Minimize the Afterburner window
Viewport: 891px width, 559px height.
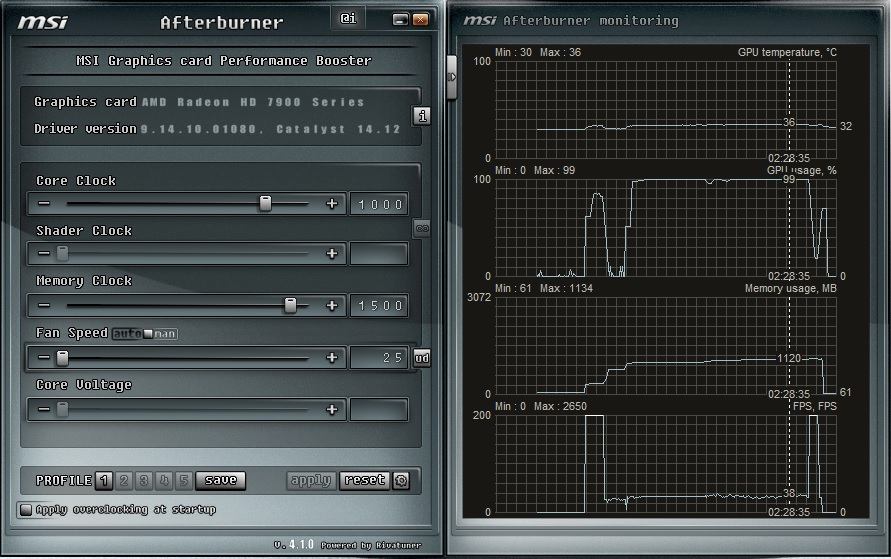[x=401, y=20]
